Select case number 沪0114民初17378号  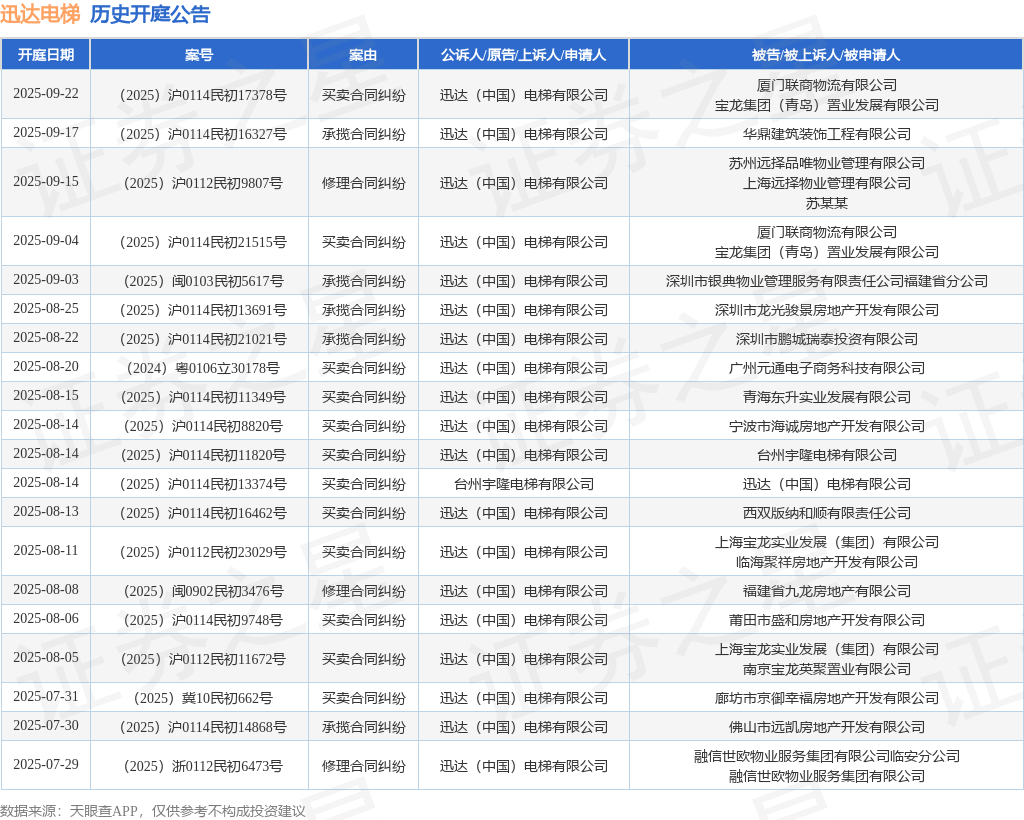coord(203,95)
